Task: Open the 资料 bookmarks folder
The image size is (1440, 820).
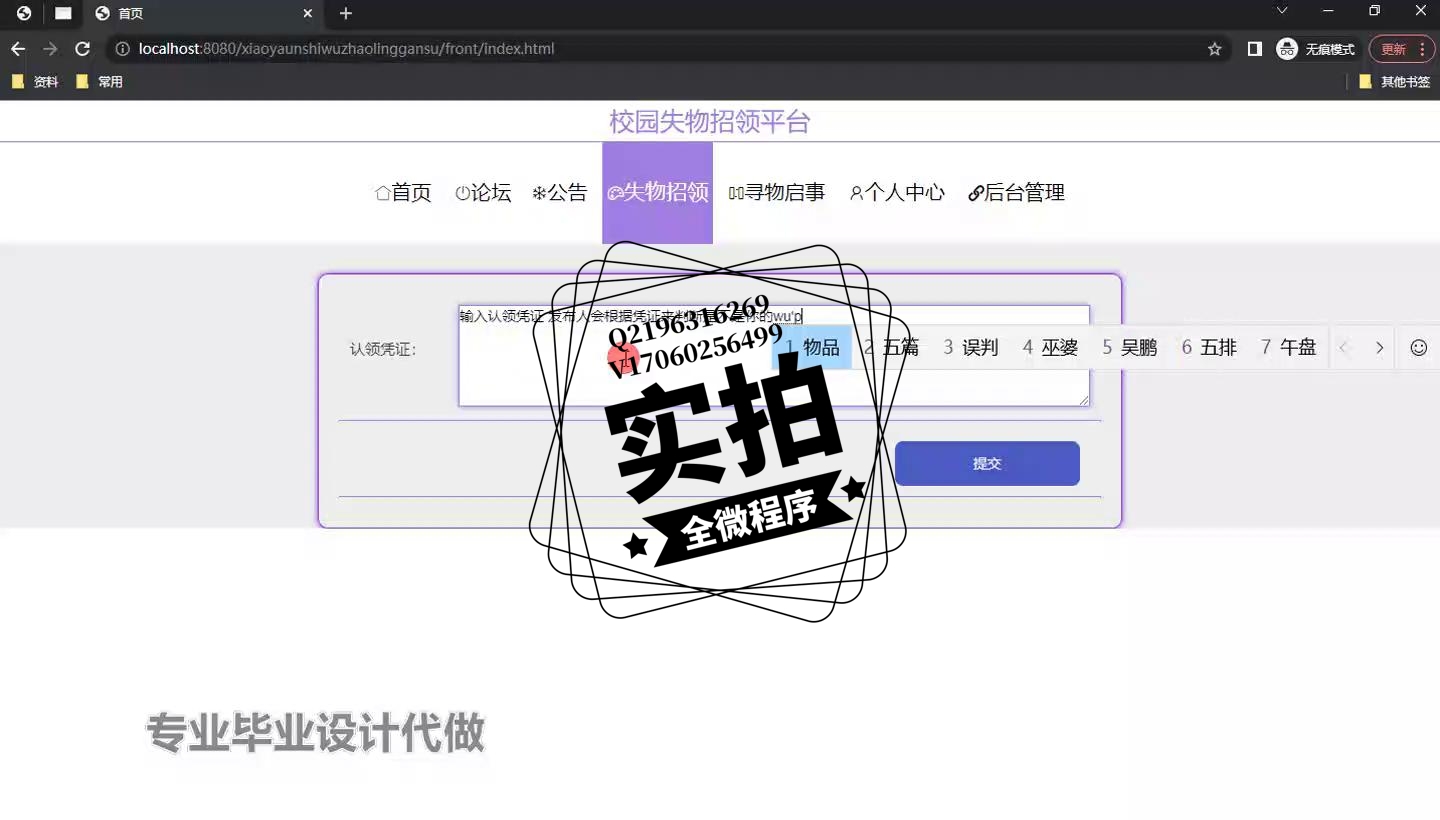Action: (x=35, y=82)
